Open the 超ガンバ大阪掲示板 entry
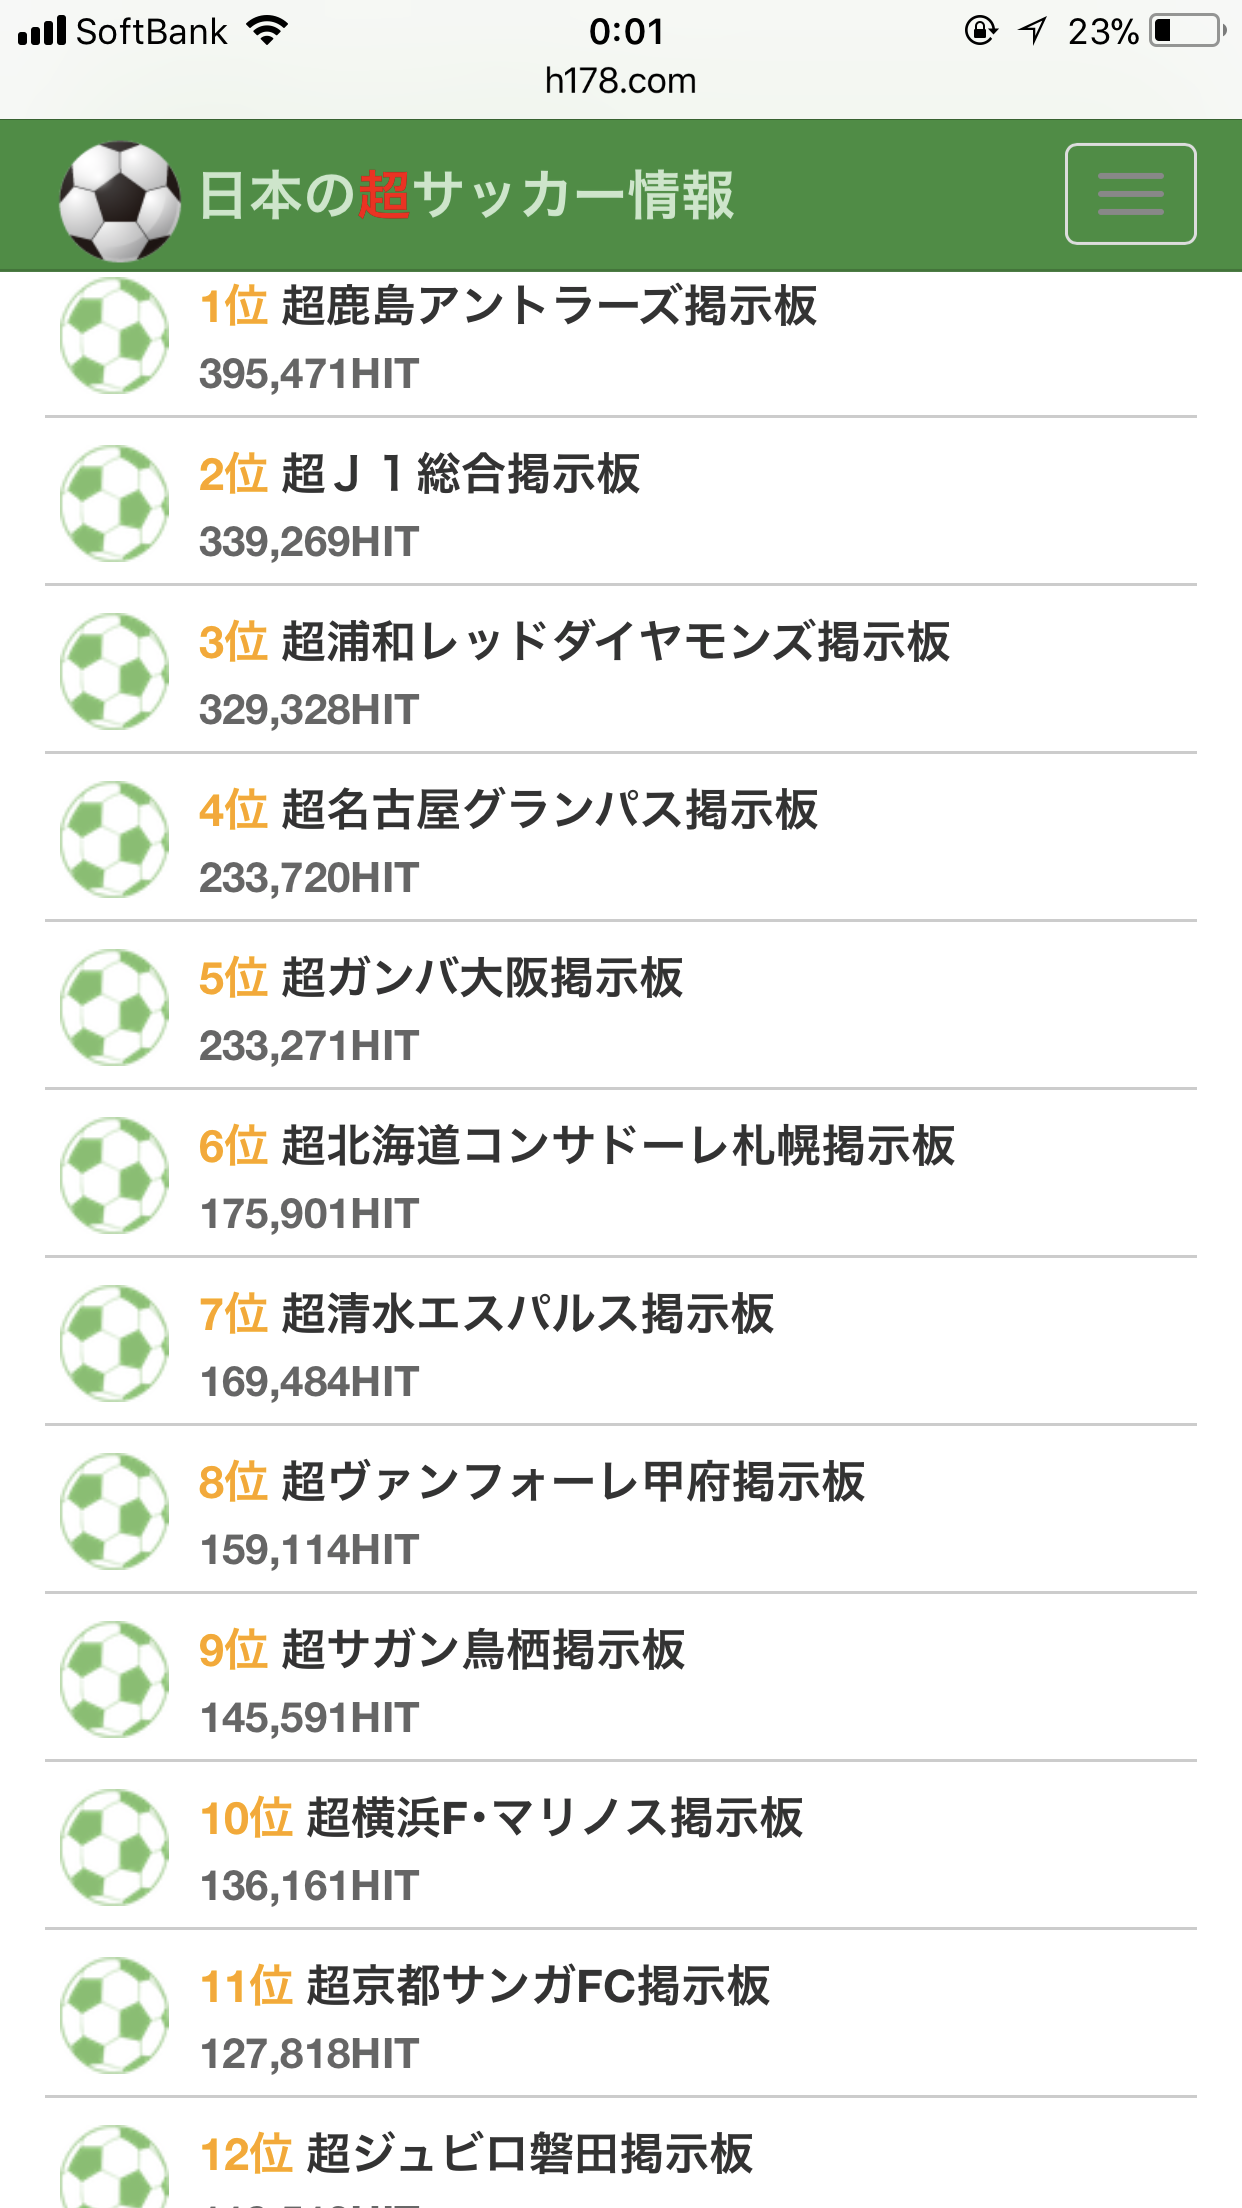 pos(482,978)
